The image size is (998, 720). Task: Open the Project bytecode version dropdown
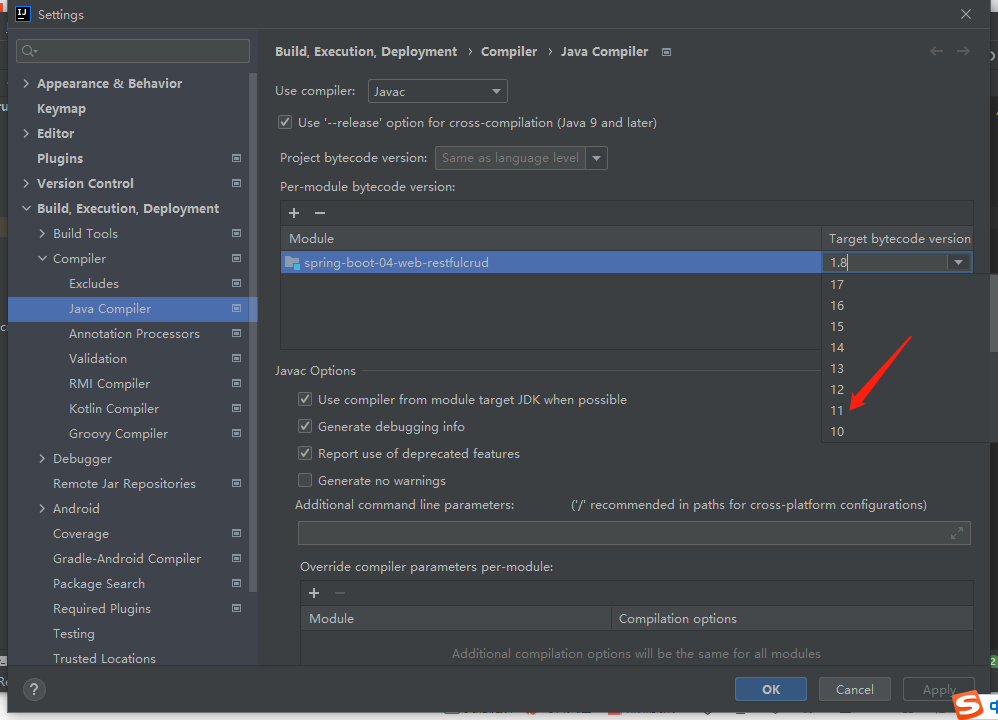click(x=597, y=157)
